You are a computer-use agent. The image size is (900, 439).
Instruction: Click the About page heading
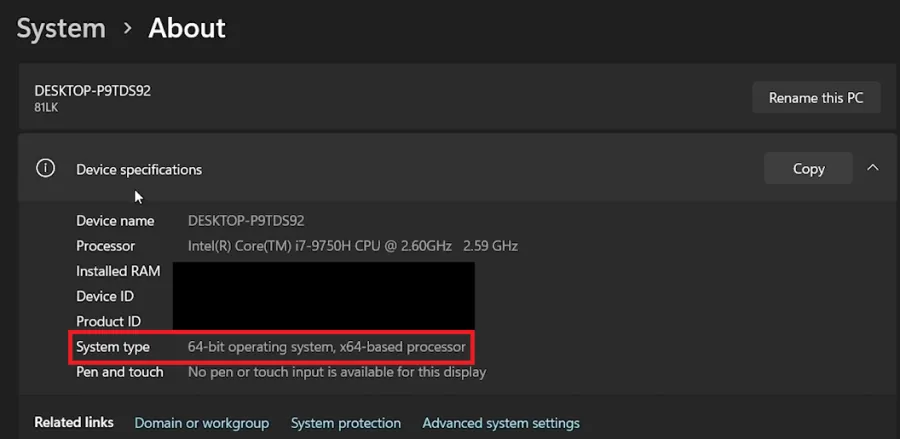tap(187, 28)
